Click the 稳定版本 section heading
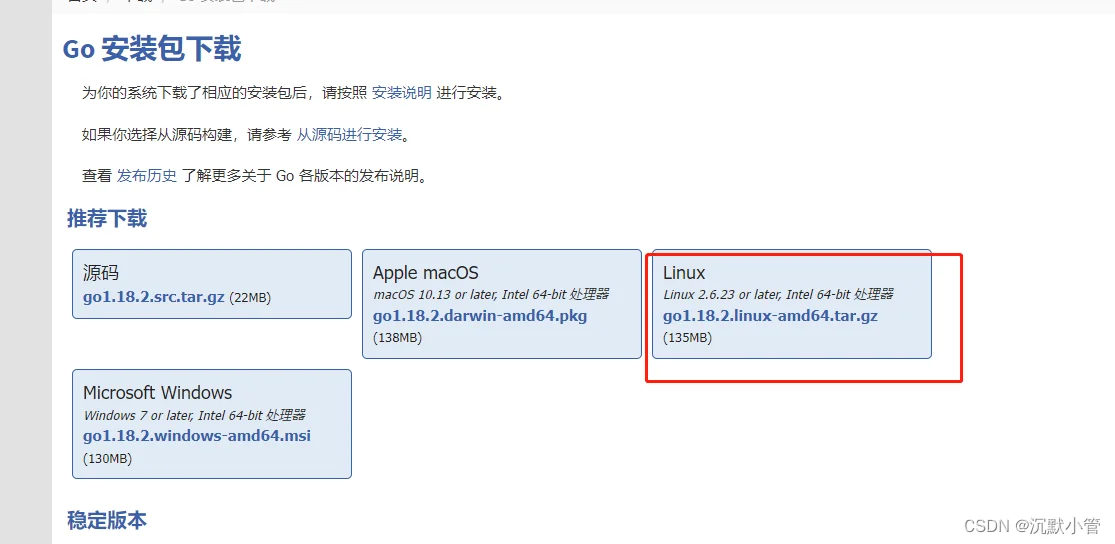Viewport: 1115px width, 544px height. pyautogui.click(x=107, y=521)
